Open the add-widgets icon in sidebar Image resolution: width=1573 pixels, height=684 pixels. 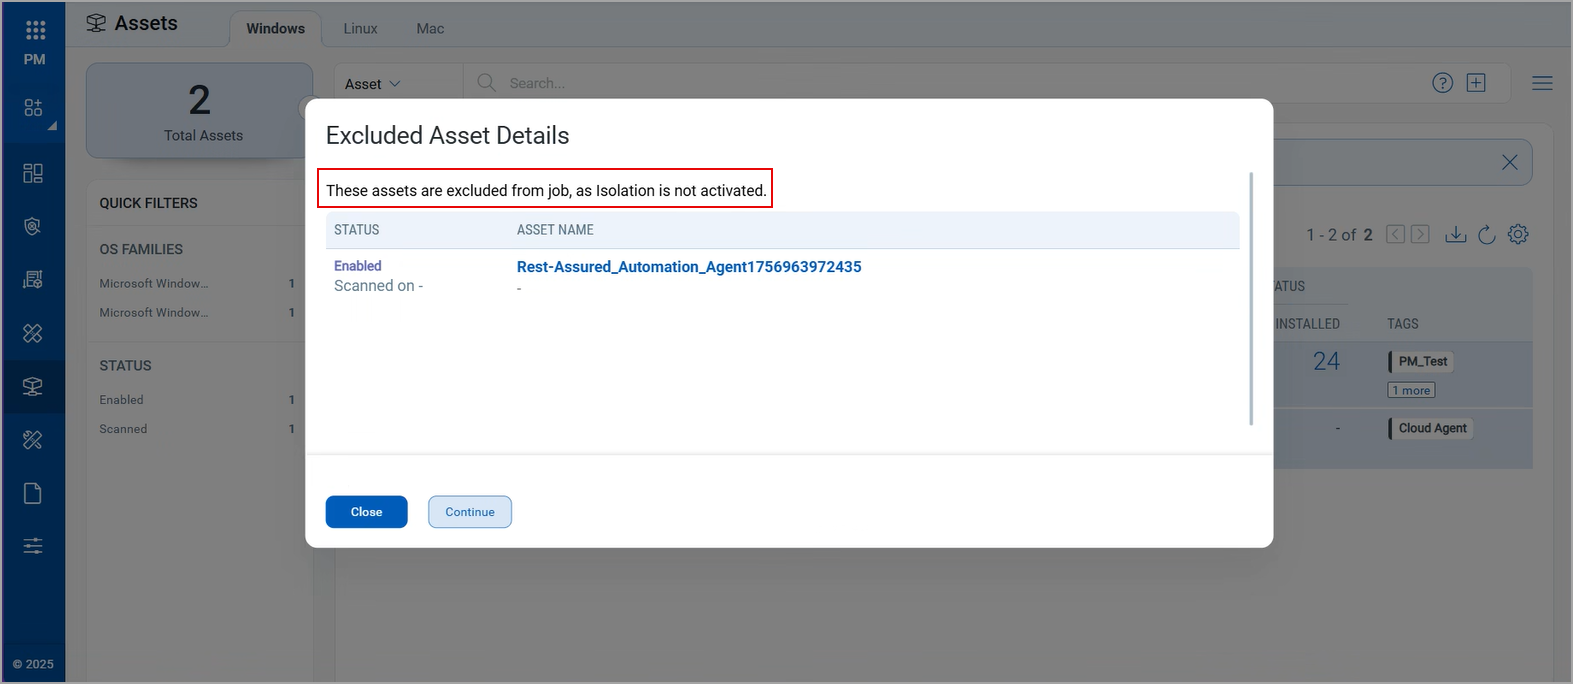[34, 107]
